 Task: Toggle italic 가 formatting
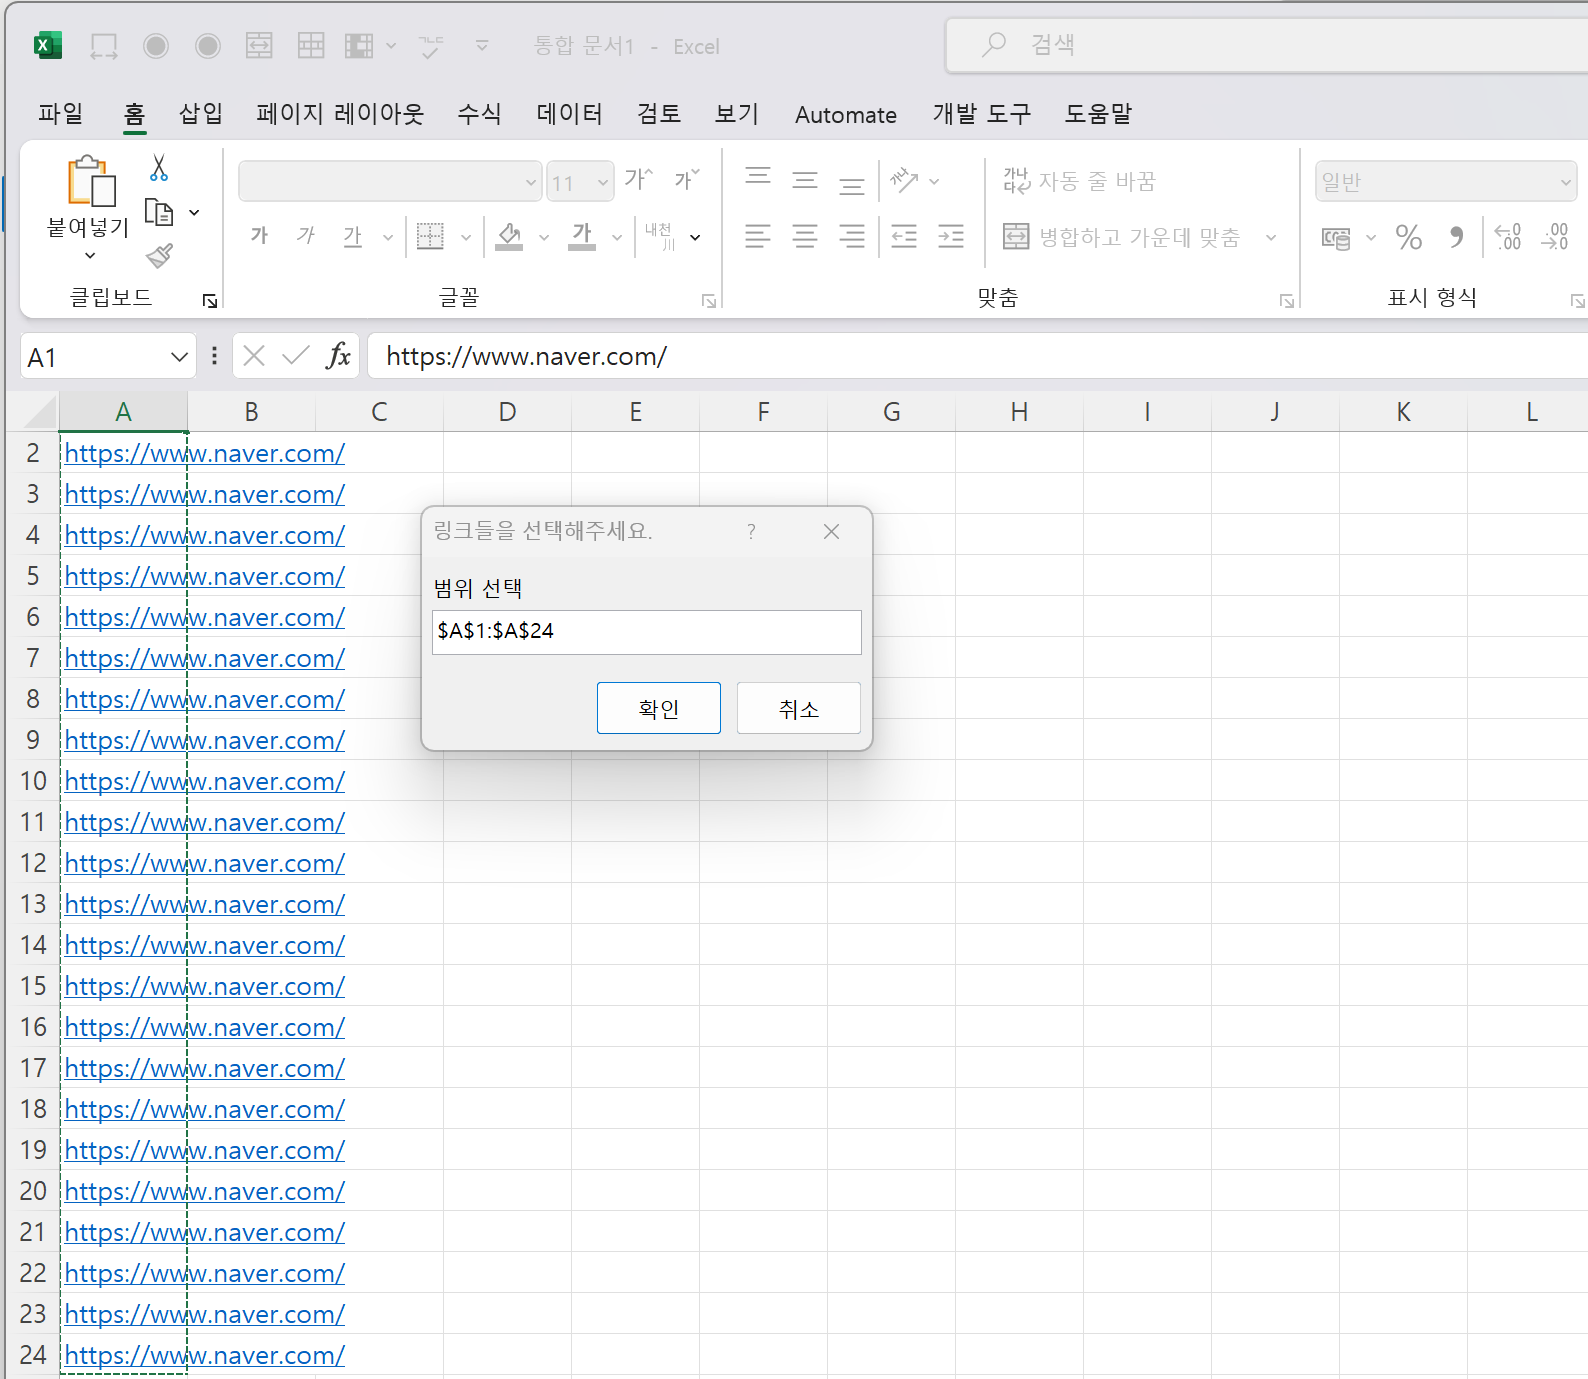tap(306, 236)
